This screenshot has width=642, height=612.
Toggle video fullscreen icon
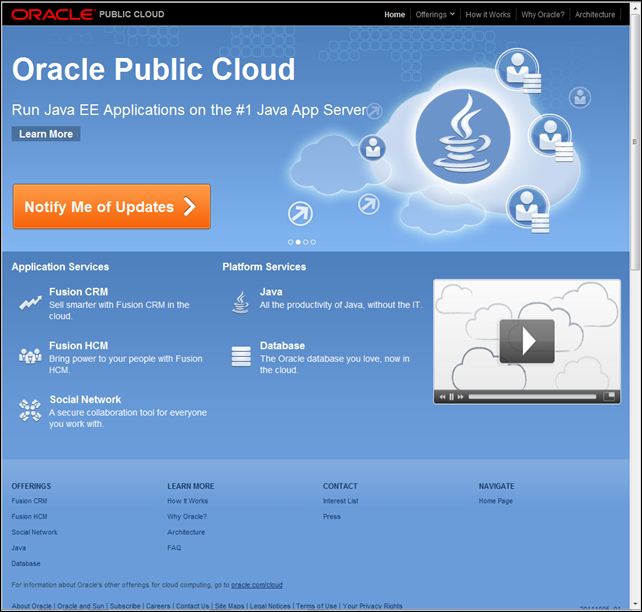click(609, 396)
